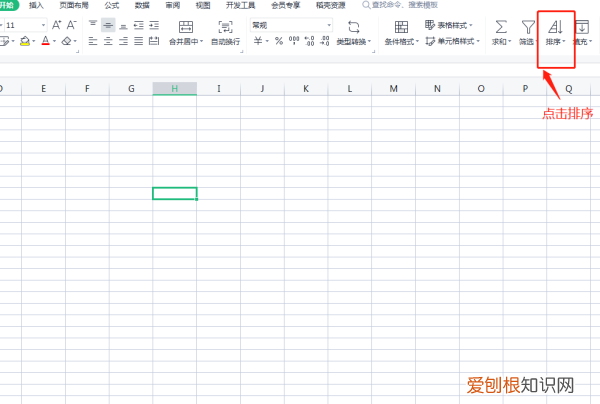Viewport: 600px width, 404px height.
Task: Center text horizontally
Action: click(108, 41)
